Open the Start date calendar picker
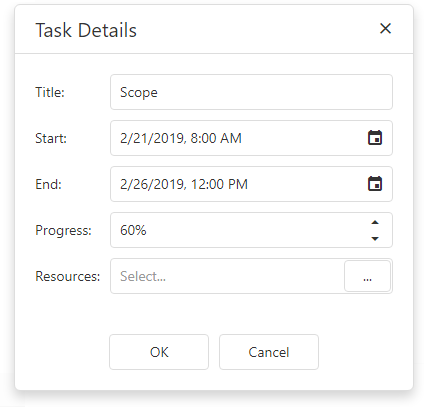Image resolution: width=424 pixels, height=407 pixels. 375,138
